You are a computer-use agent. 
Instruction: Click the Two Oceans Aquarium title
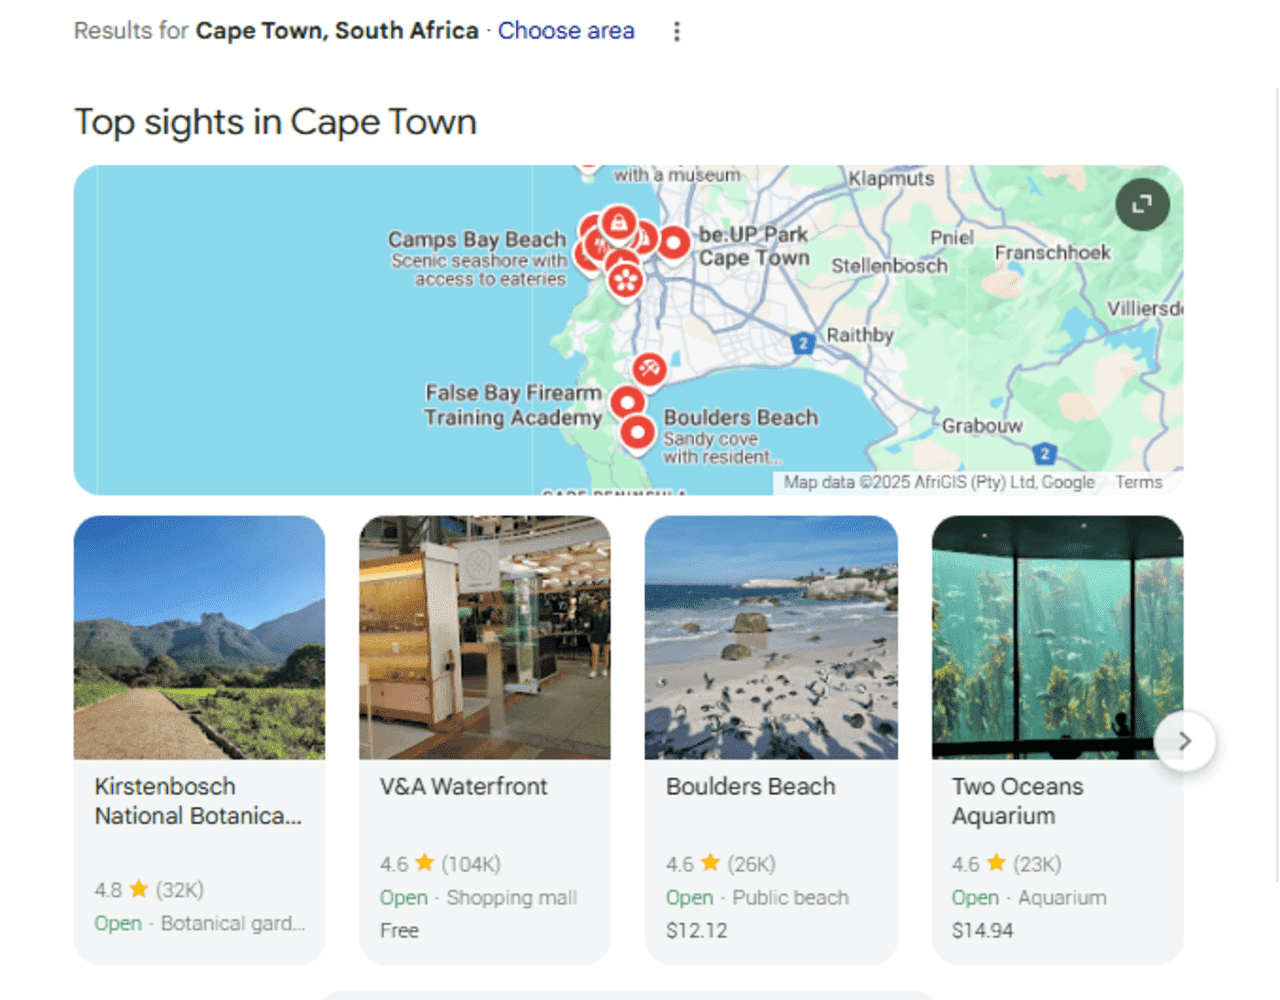coord(1017,801)
